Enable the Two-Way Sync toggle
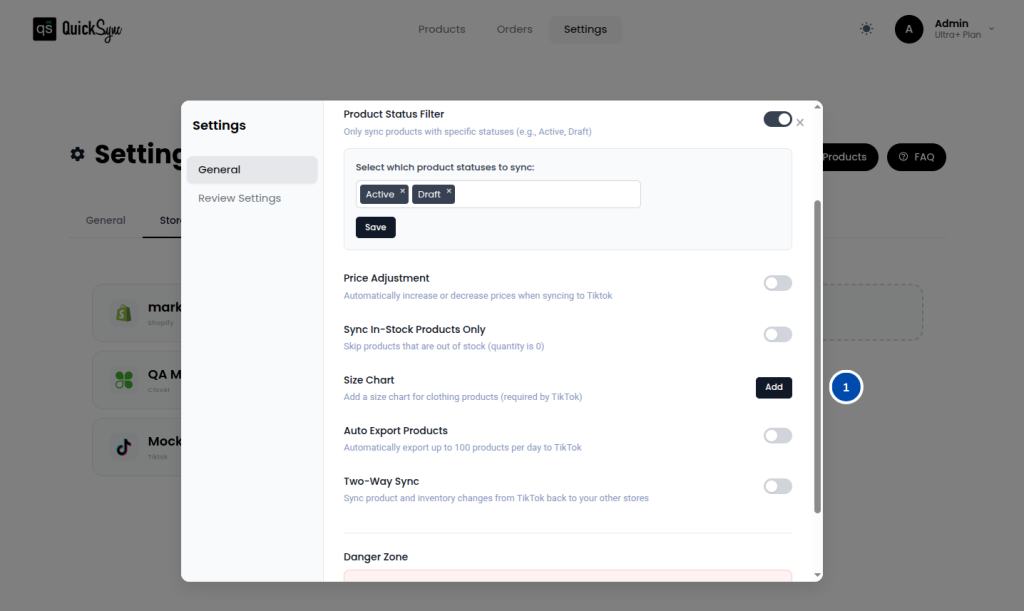The width and height of the screenshot is (1024, 611). point(777,486)
